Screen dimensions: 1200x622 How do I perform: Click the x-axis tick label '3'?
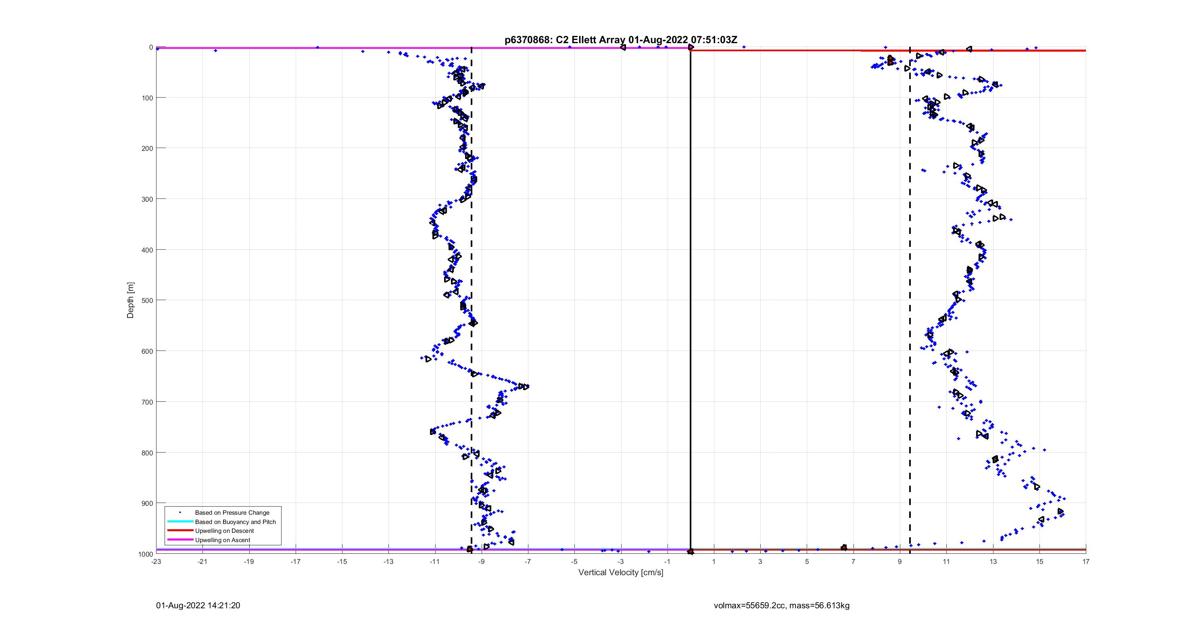(761, 562)
